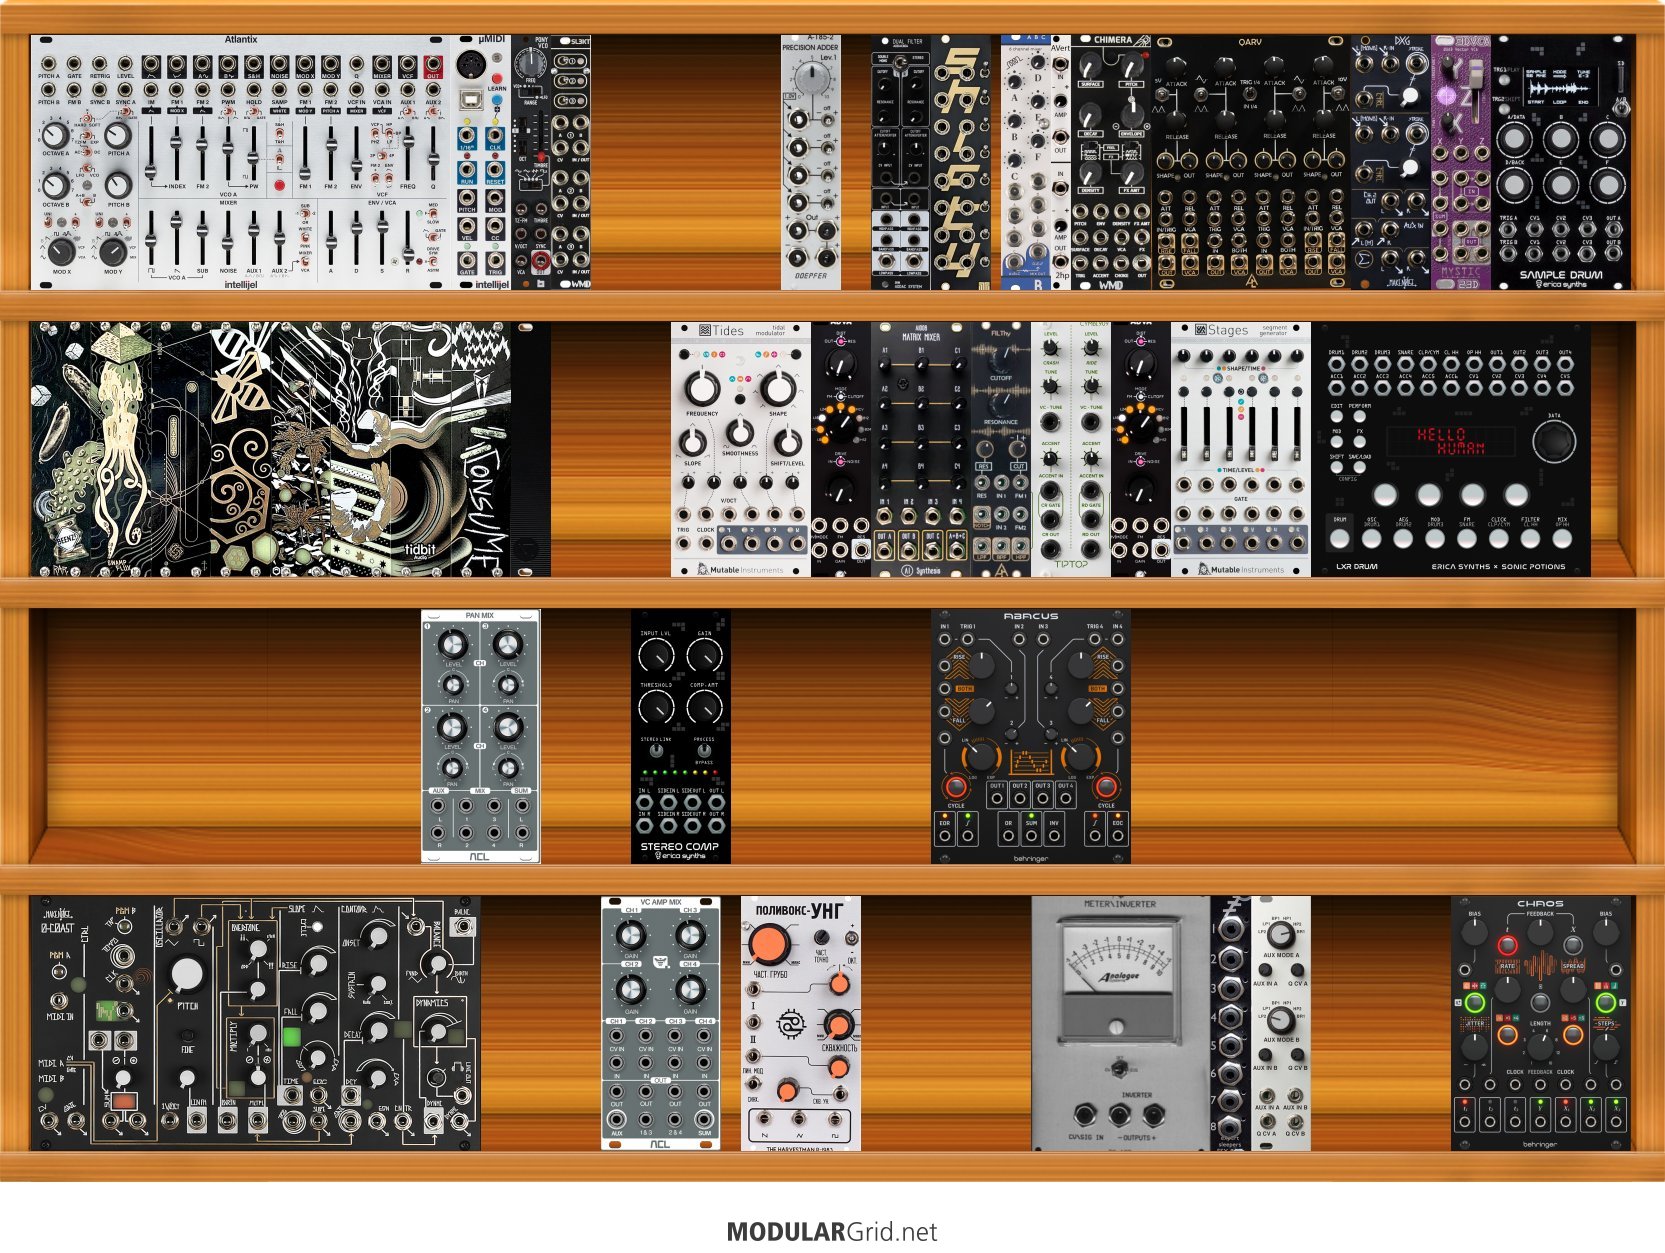Viewport: 1665px width, 1253px height.
Task: Click the Atlantix envelope R slider
Action: point(407,238)
